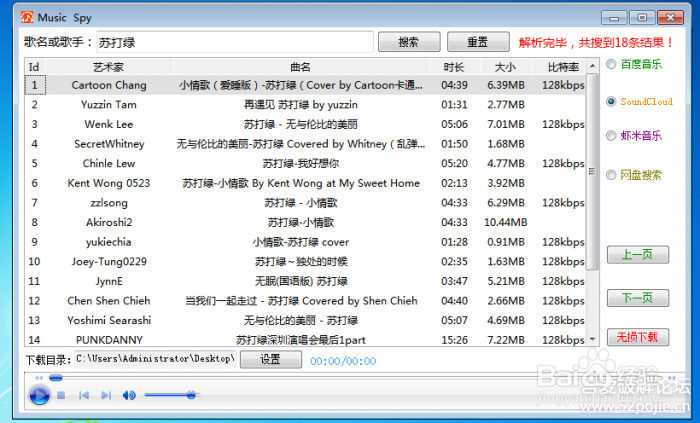This screenshot has width=700, height=423.
Task: Select the PUNKDANNY row
Action: click(305, 339)
